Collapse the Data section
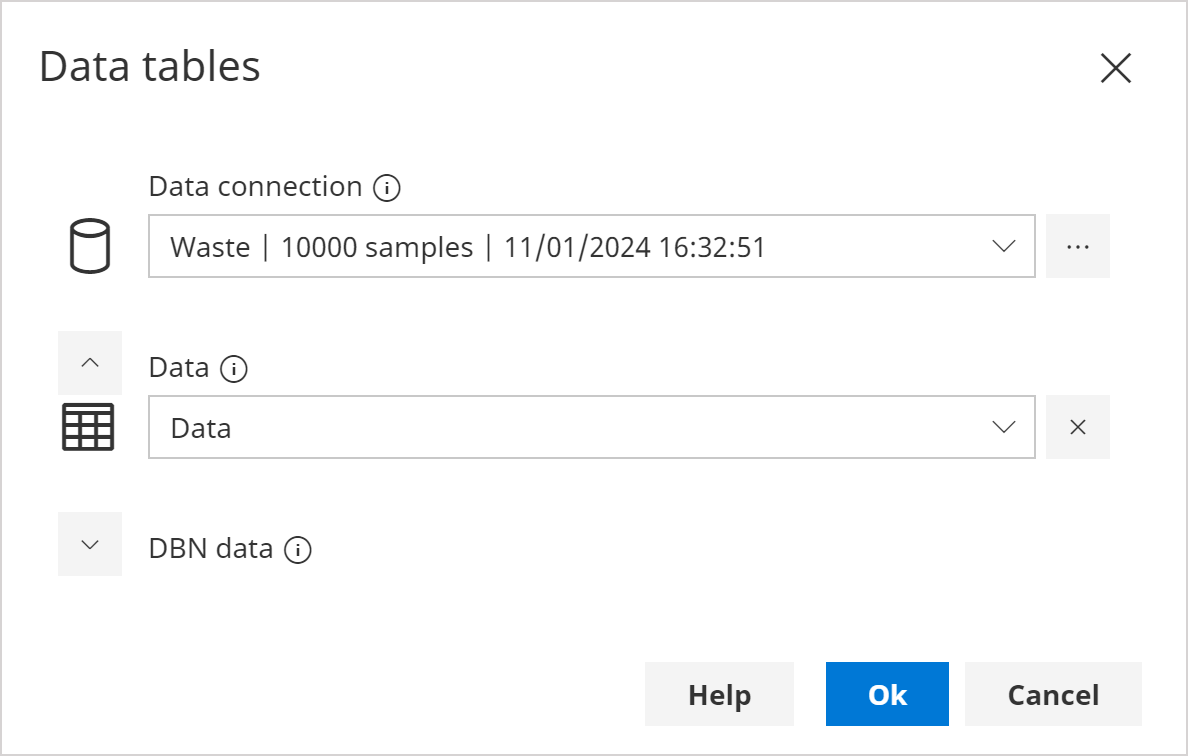Viewport: 1188px width, 756px height. click(x=89, y=363)
